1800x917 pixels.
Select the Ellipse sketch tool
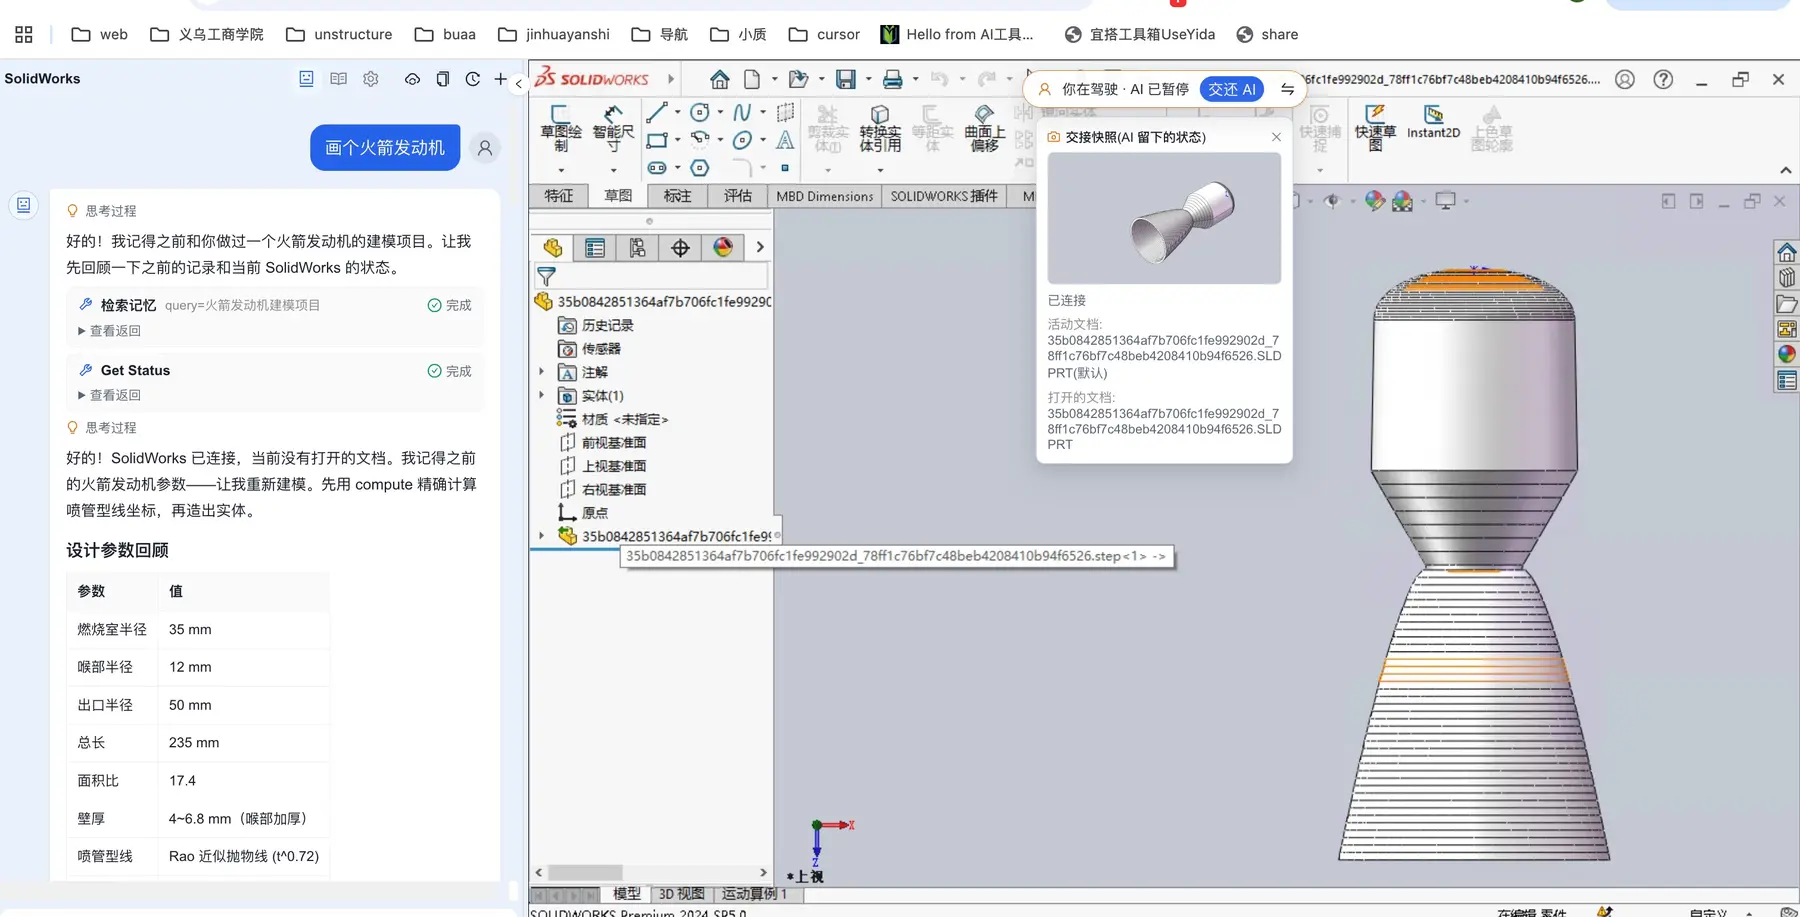[x=742, y=140]
